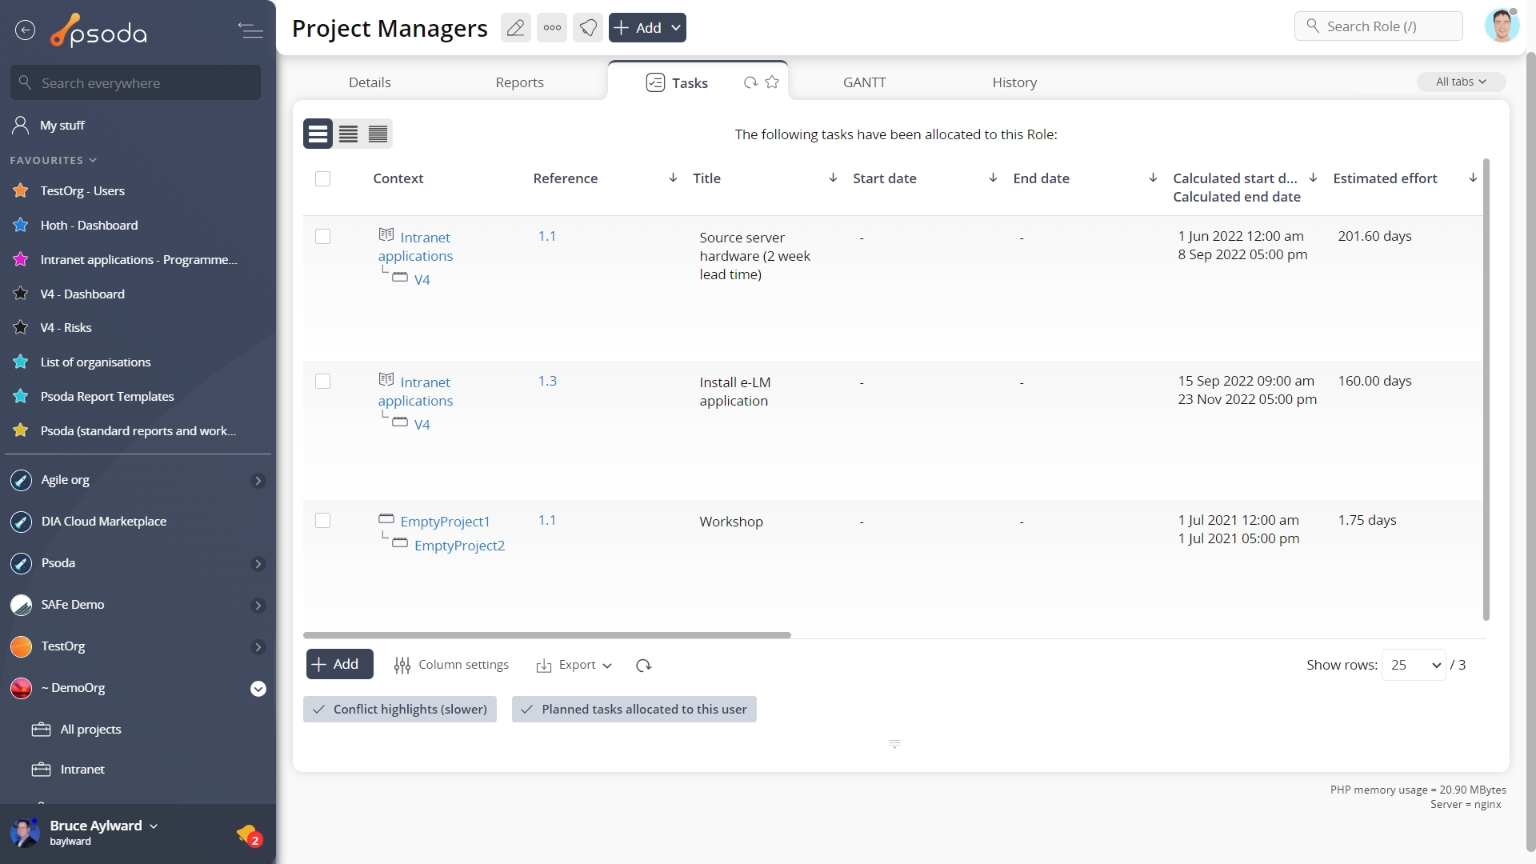This screenshot has height=864, width=1536.
Task: Switch to the Details tab
Action: coord(370,82)
